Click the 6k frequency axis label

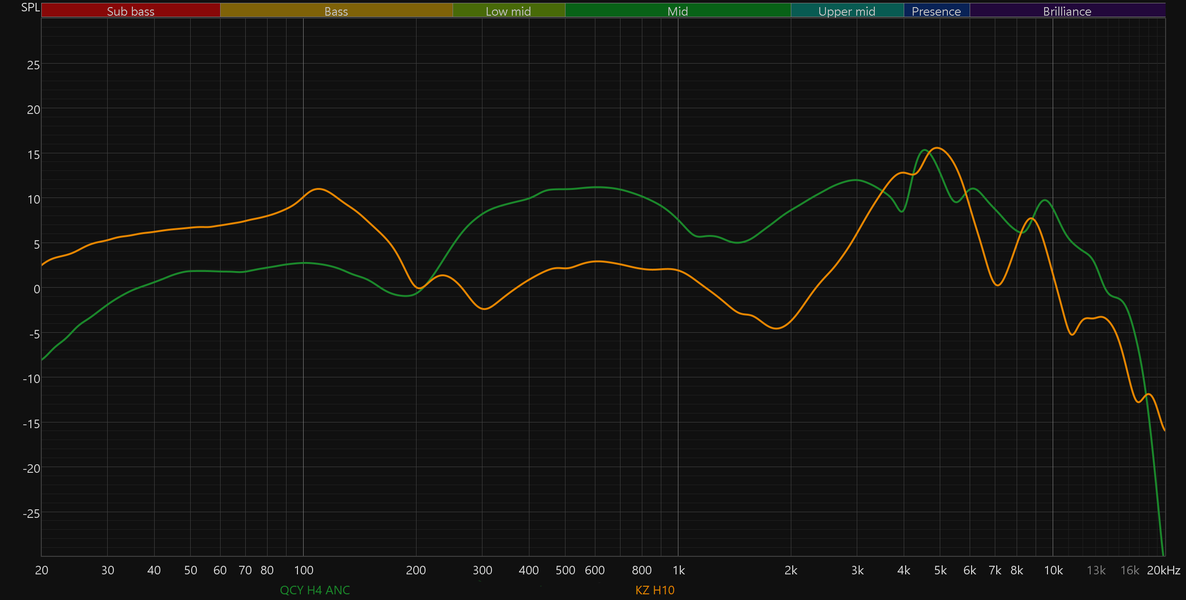tap(970, 570)
